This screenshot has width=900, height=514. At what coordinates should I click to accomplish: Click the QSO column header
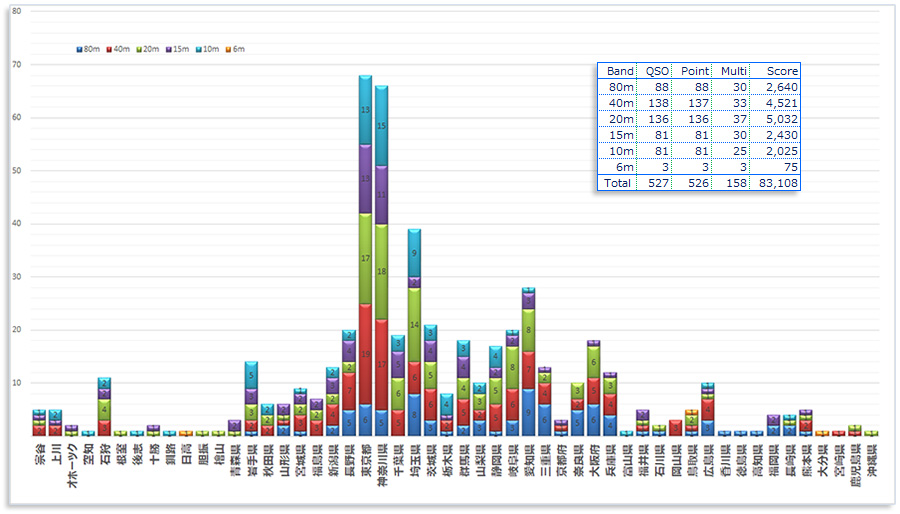(657, 71)
